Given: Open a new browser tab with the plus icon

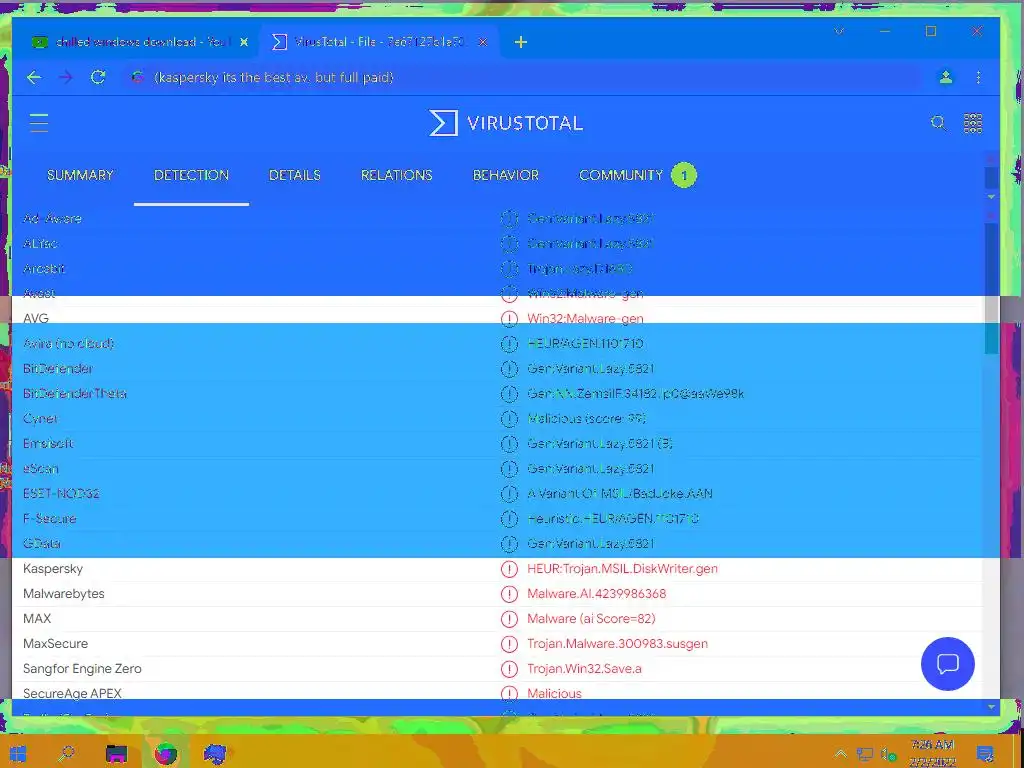Looking at the screenshot, I should coord(520,42).
